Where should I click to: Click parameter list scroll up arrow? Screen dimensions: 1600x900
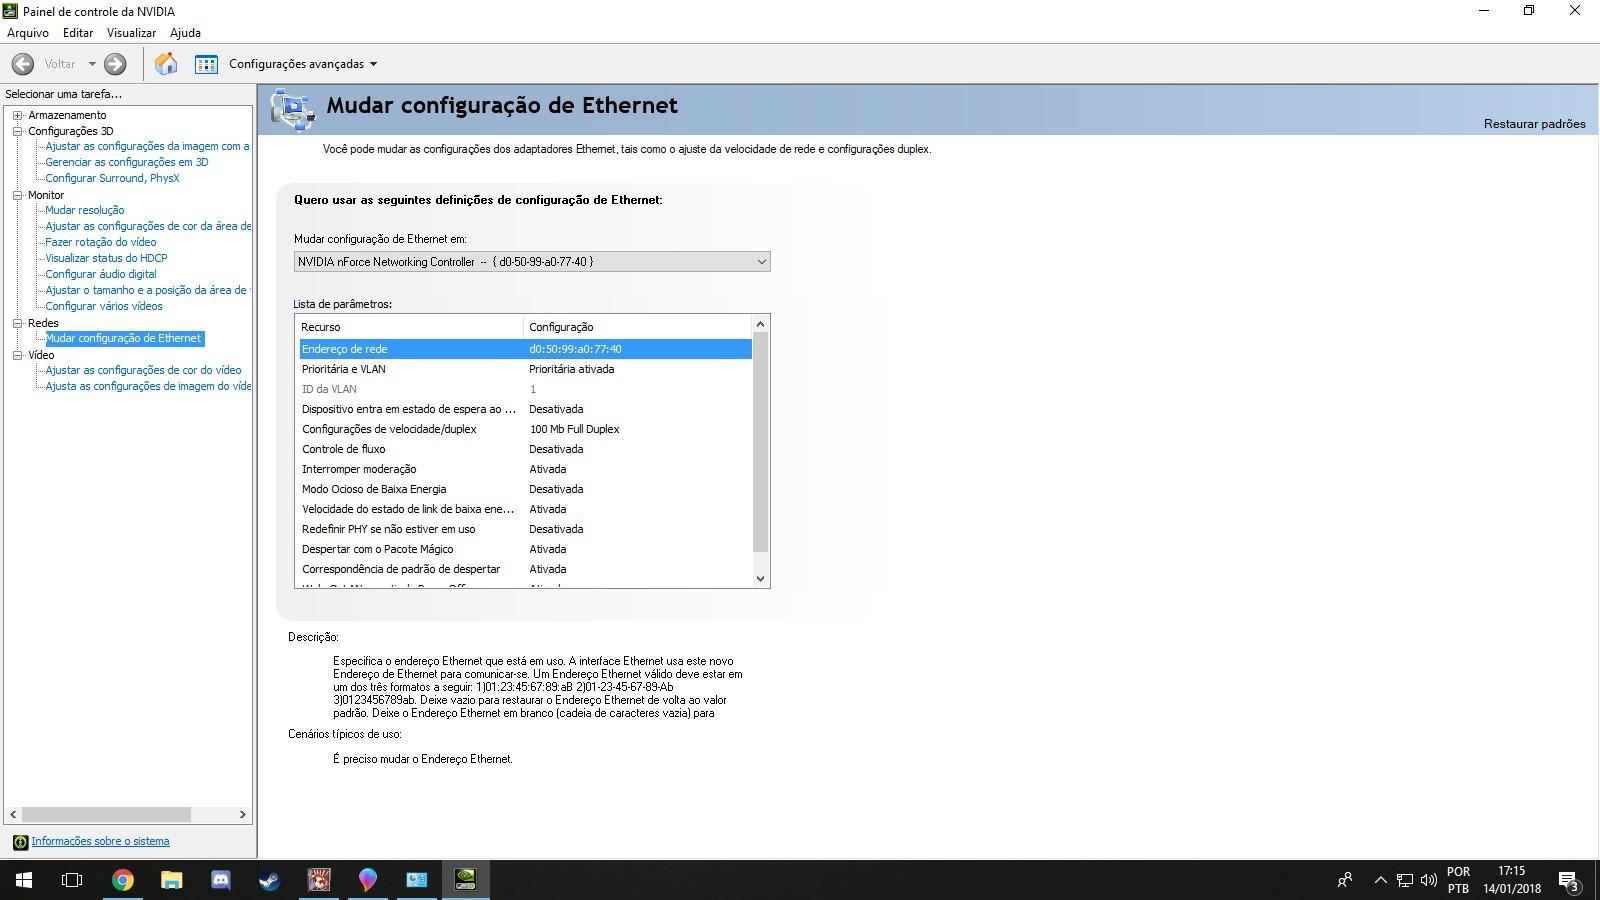760,324
